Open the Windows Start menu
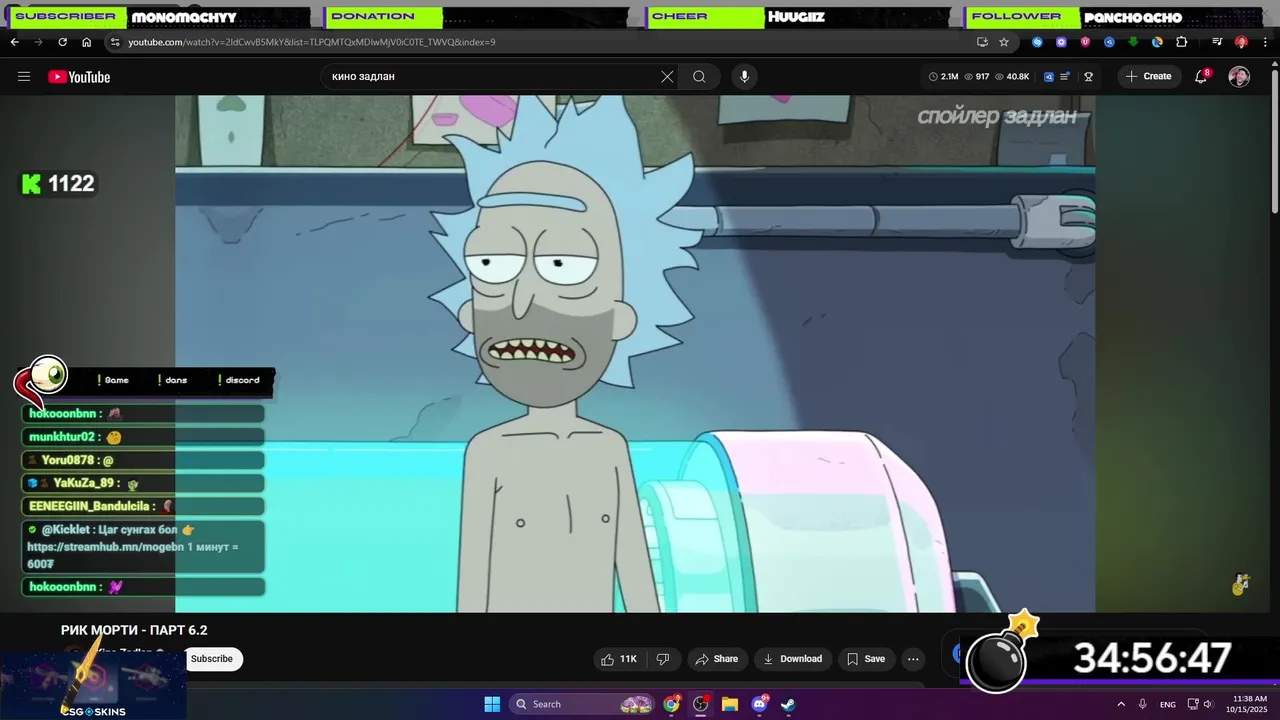The image size is (1280, 720). 492,704
